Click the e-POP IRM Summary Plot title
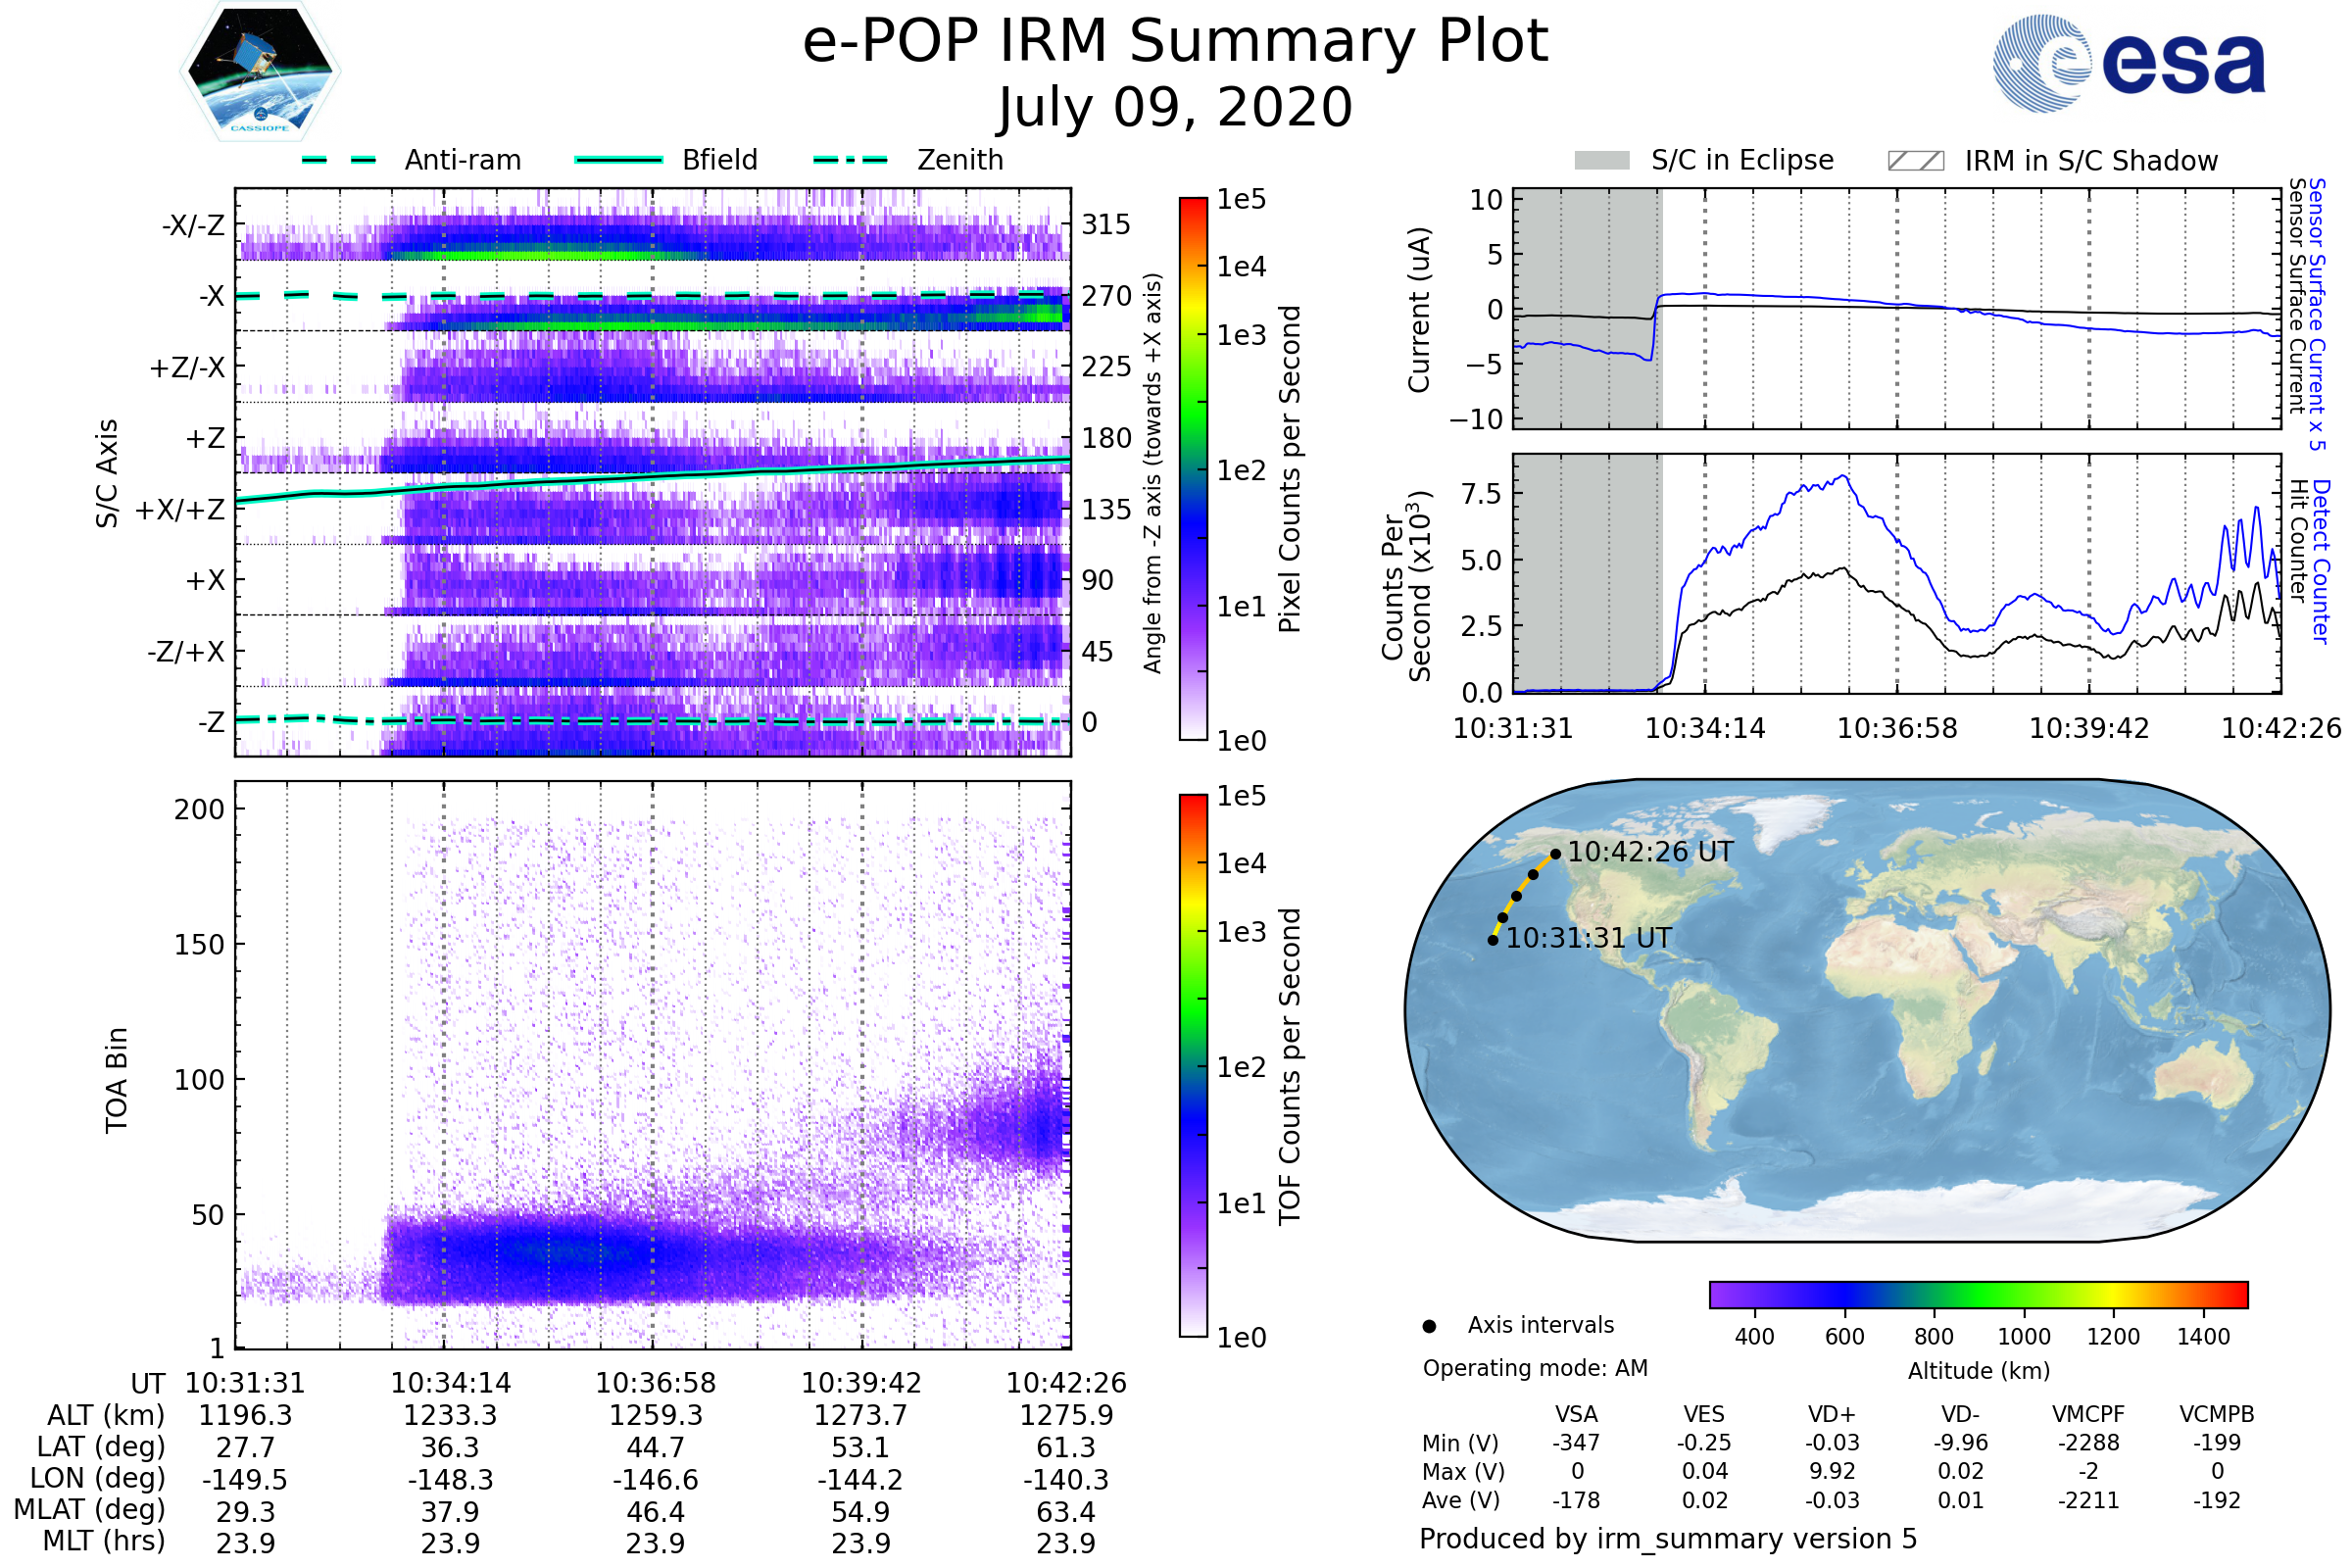The height and width of the screenshot is (1568, 2352). click(1175, 42)
